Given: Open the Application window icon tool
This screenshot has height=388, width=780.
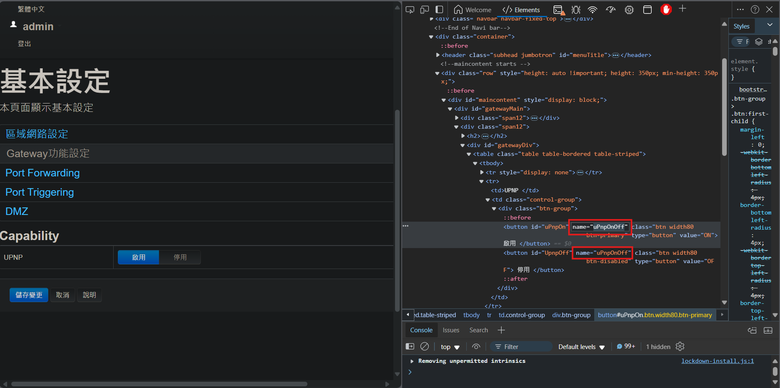Looking at the screenshot, I should (647, 9).
